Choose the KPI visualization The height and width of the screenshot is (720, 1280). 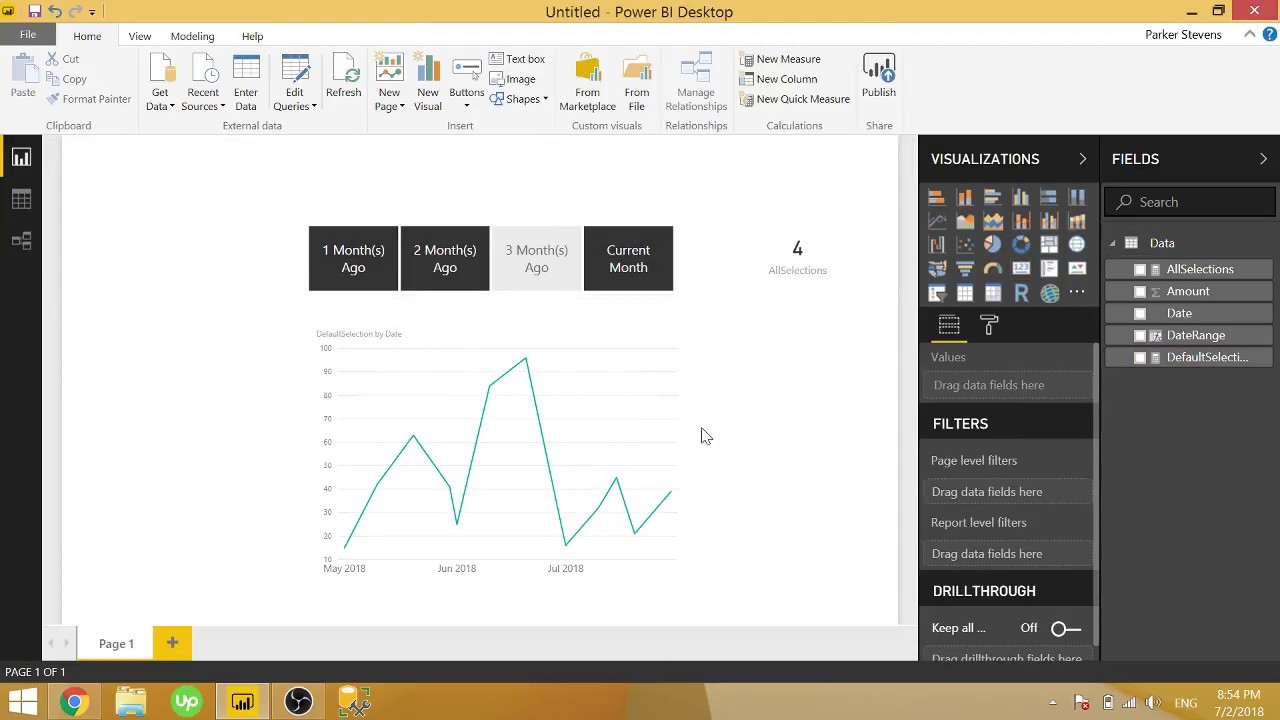click(1077, 269)
